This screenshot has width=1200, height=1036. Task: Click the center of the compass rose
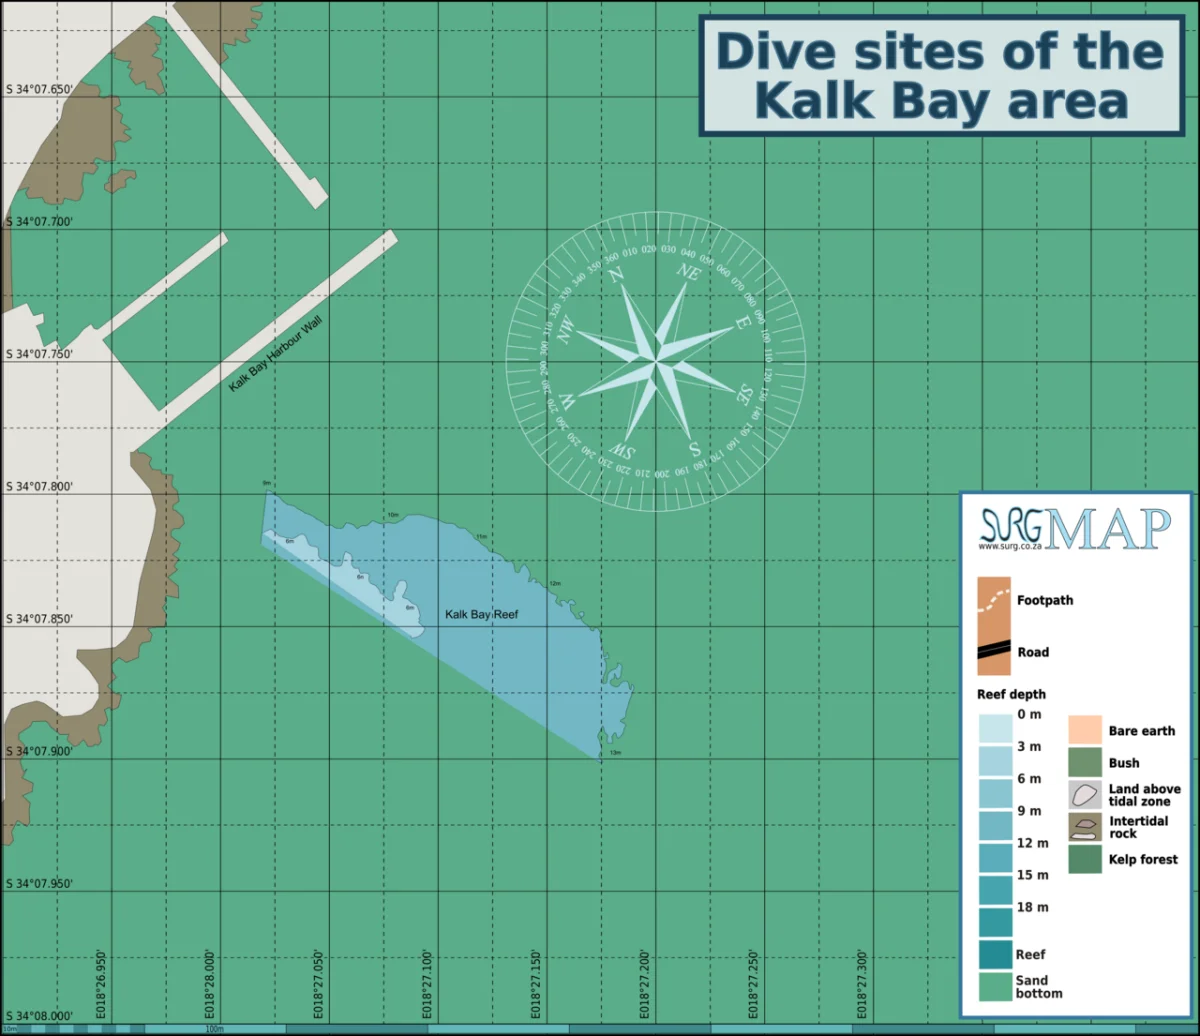(x=655, y=361)
